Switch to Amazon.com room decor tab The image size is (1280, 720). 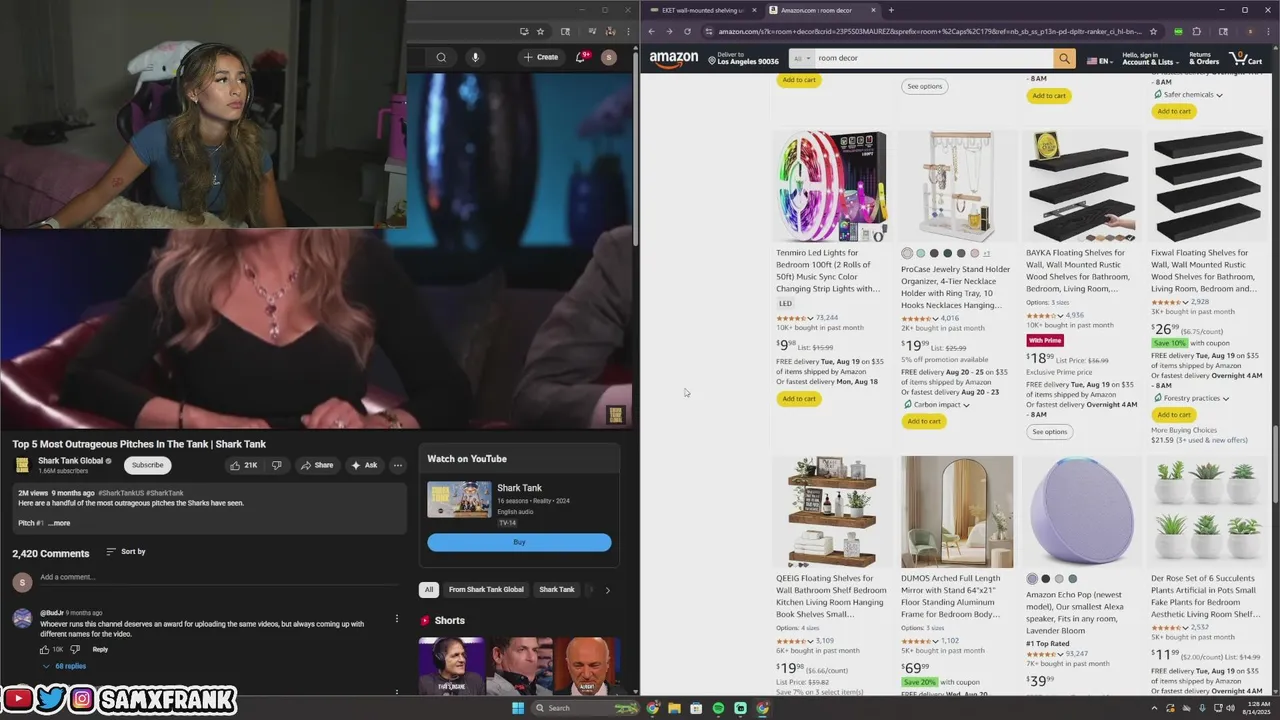click(822, 10)
